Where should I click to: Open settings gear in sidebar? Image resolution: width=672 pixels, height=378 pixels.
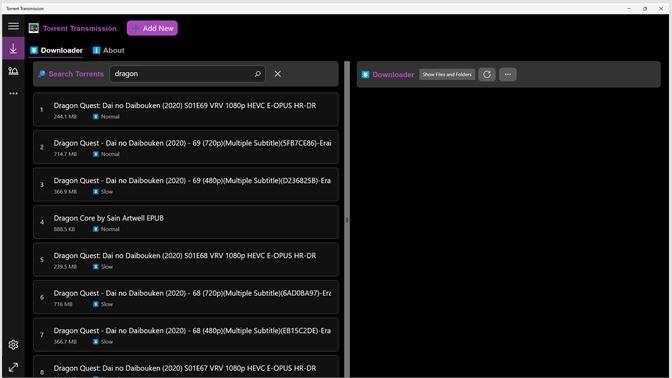13,345
